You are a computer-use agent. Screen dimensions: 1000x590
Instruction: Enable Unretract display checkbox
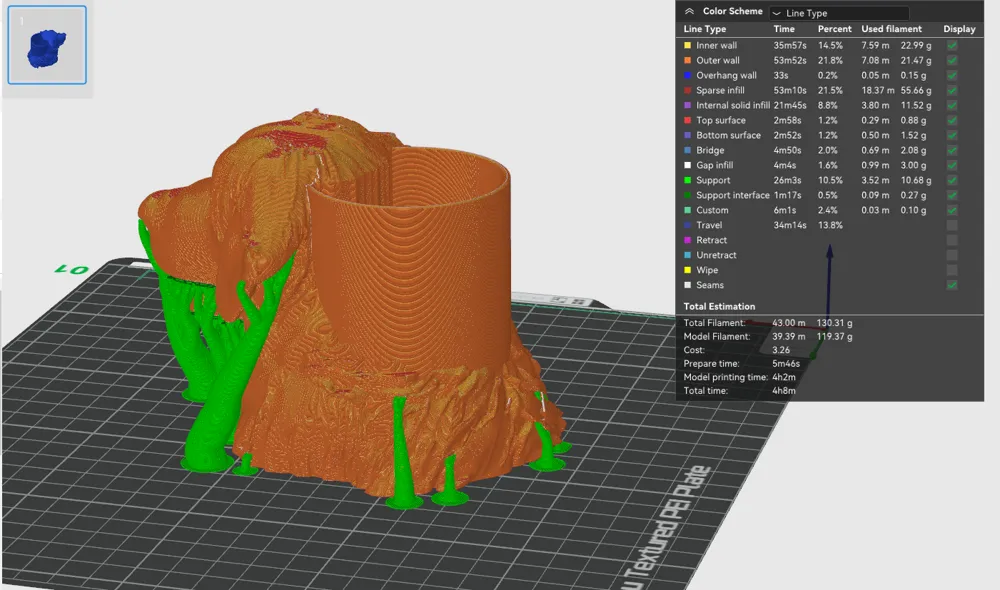pos(952,255)
